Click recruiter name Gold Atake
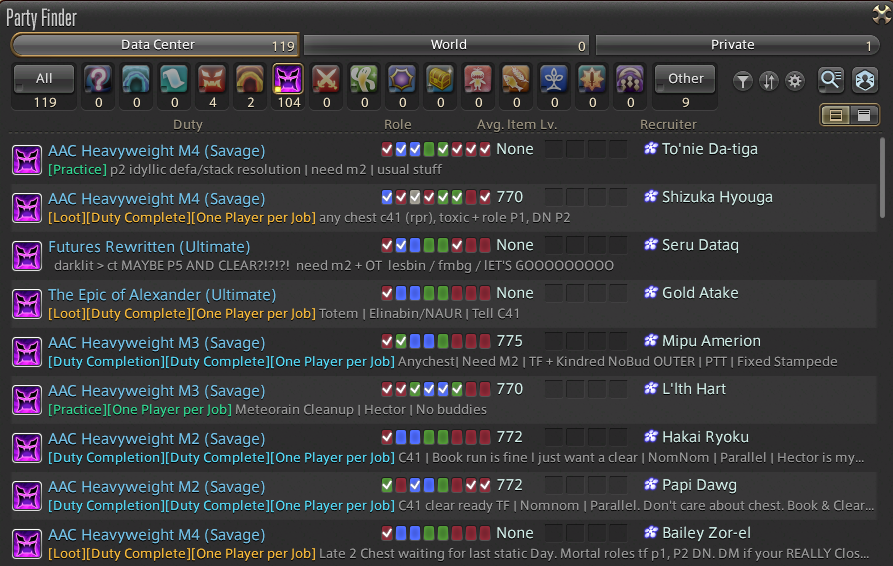 click(x=700, y=293)
